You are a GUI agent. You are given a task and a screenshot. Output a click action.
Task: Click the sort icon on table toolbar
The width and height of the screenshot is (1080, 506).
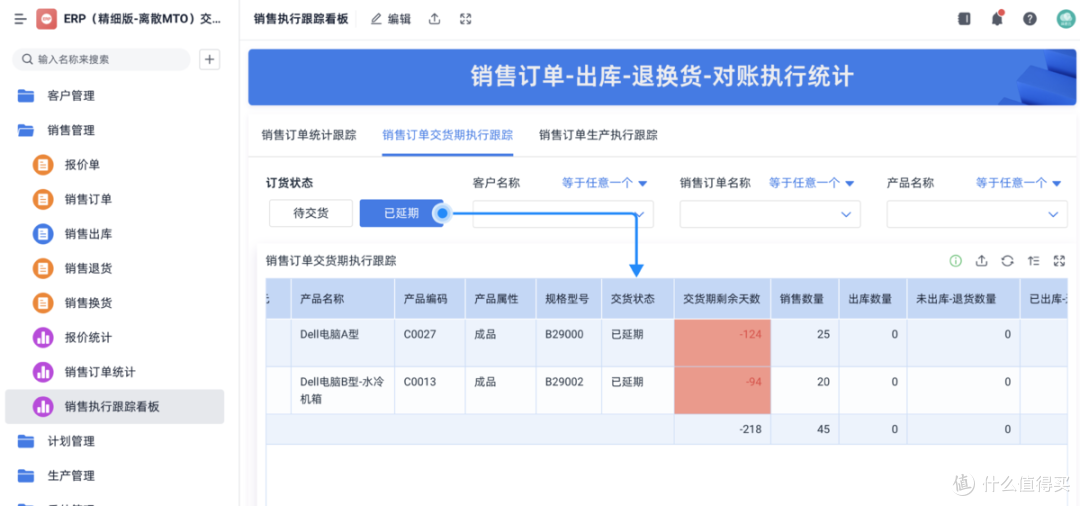tap(1033, 261)
